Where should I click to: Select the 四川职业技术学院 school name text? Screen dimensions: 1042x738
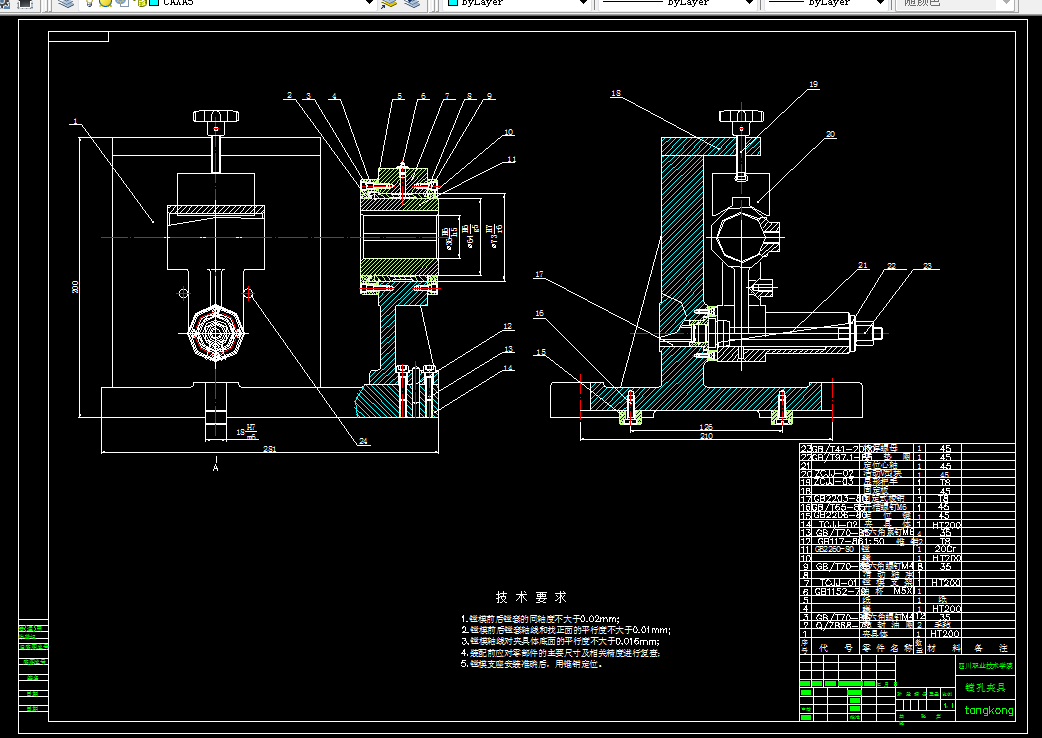[x=986, y=665]
